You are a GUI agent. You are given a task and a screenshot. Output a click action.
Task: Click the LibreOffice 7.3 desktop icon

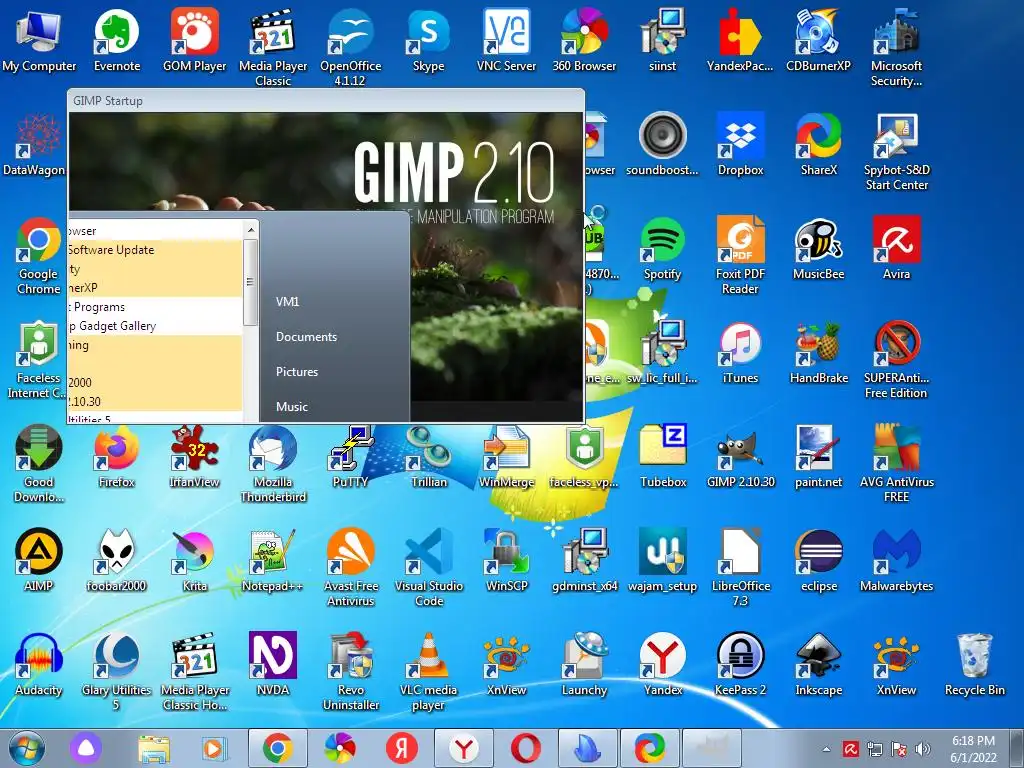tap(741, 567)
